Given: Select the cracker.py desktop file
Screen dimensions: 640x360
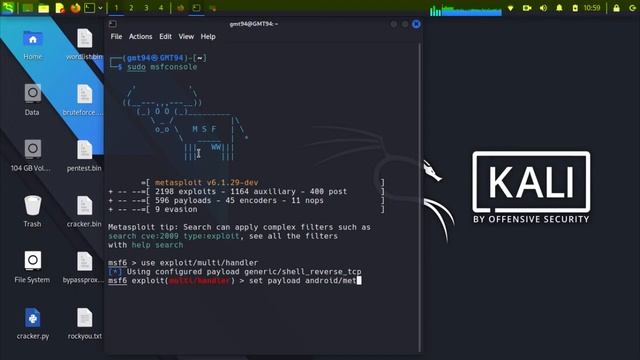Looking at the screenshot, I should (x=33, y=324).
